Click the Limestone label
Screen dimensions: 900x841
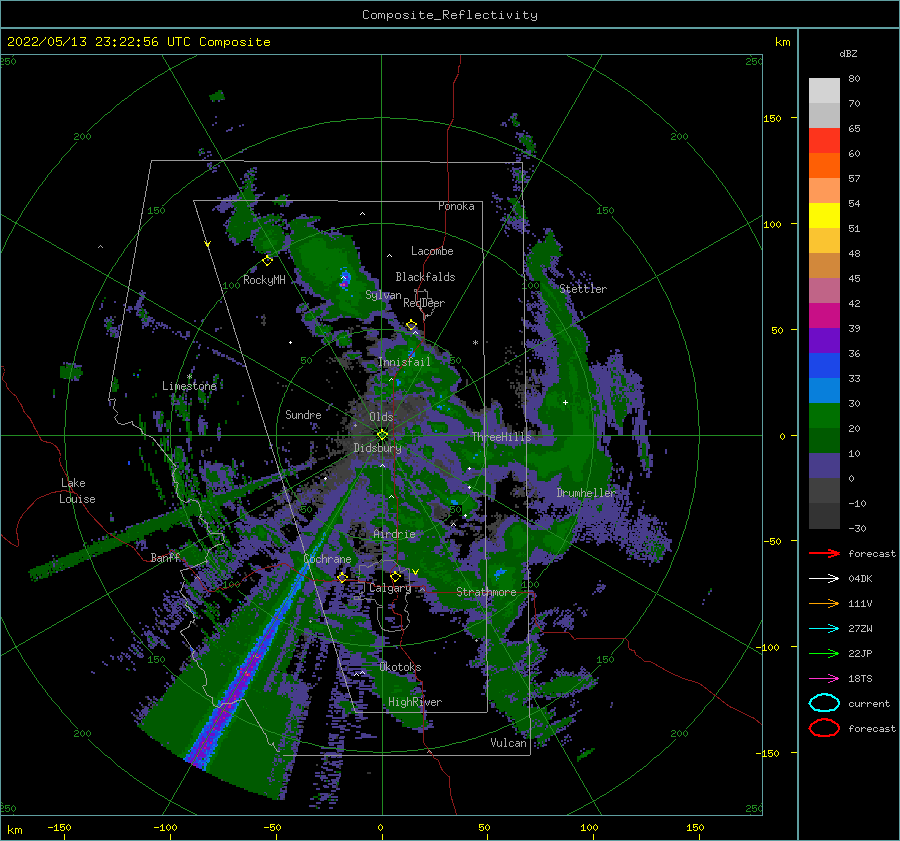(x=189, y=386)
